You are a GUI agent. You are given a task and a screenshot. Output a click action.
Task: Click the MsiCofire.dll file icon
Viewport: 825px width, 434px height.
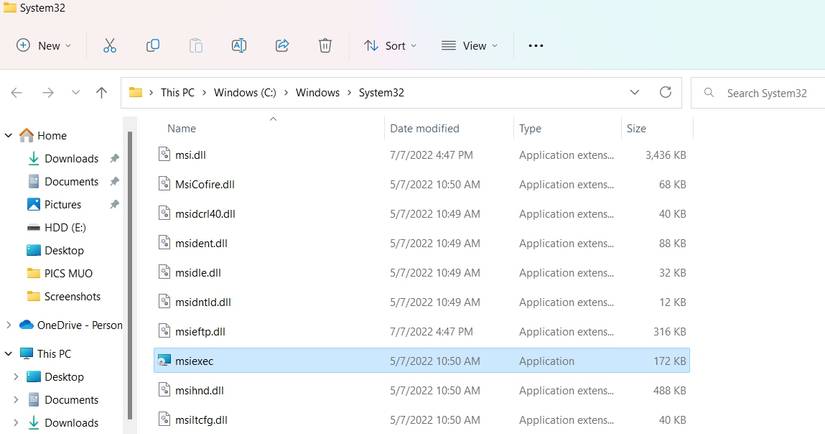(164, 184)
